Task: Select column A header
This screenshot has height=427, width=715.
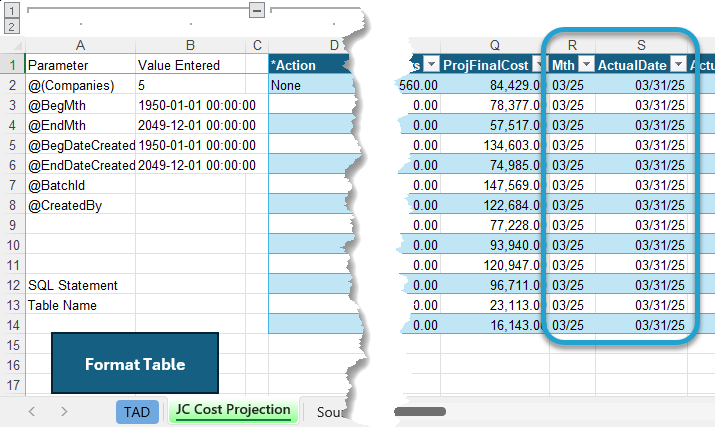Action: click(80, 45)
